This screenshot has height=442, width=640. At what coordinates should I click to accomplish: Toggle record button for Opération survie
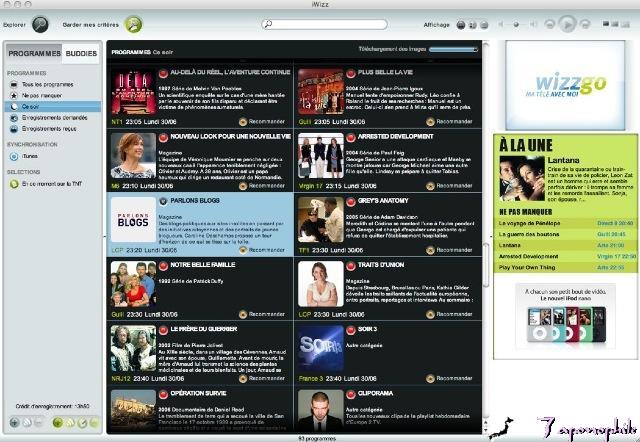[x=163, y=394]
